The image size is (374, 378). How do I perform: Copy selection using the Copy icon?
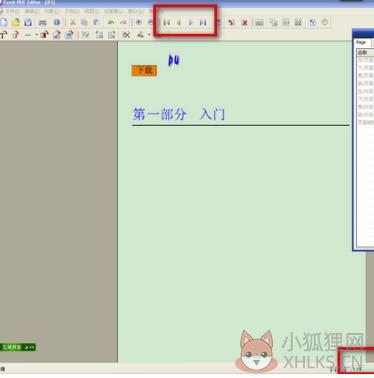[84, 22]
